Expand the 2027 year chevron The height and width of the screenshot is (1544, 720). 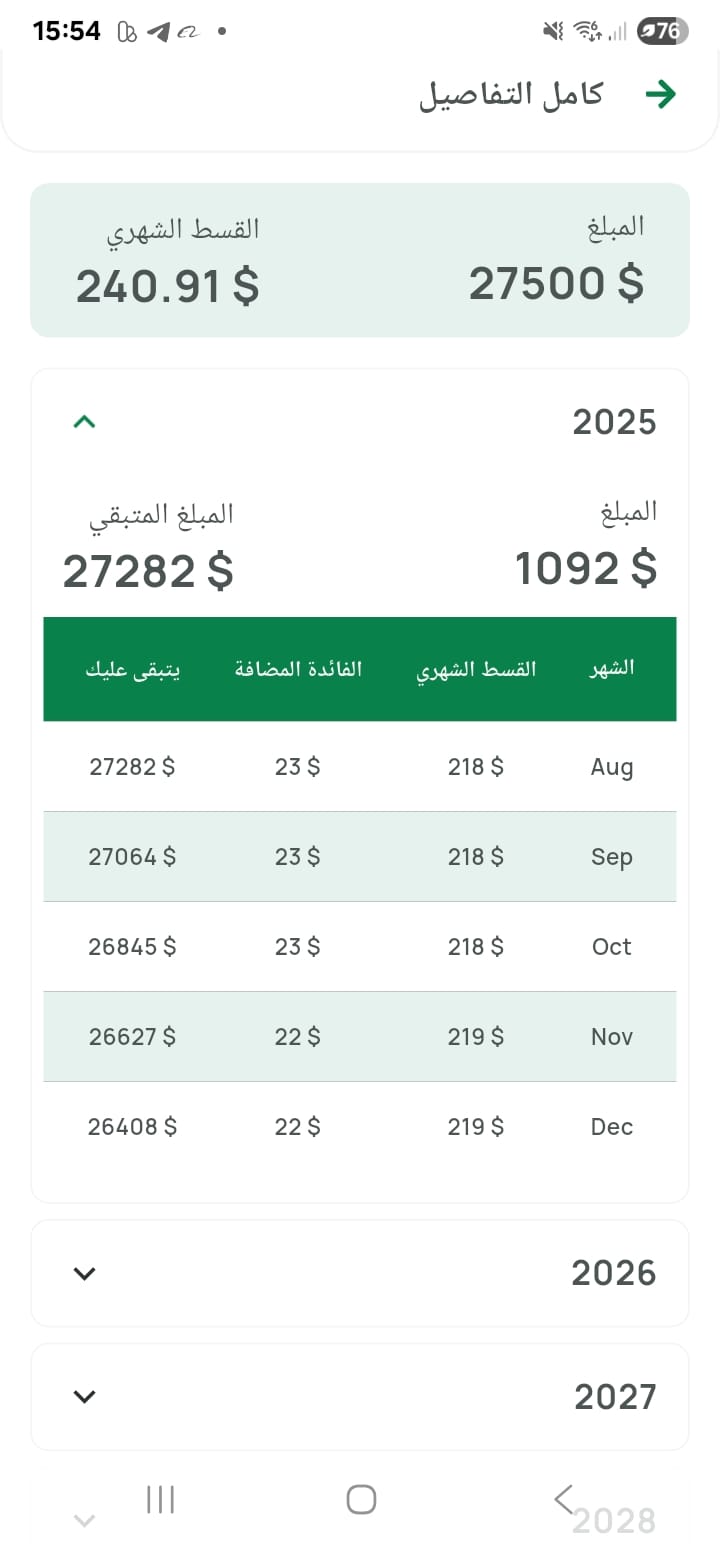(x=85, y=1397)
